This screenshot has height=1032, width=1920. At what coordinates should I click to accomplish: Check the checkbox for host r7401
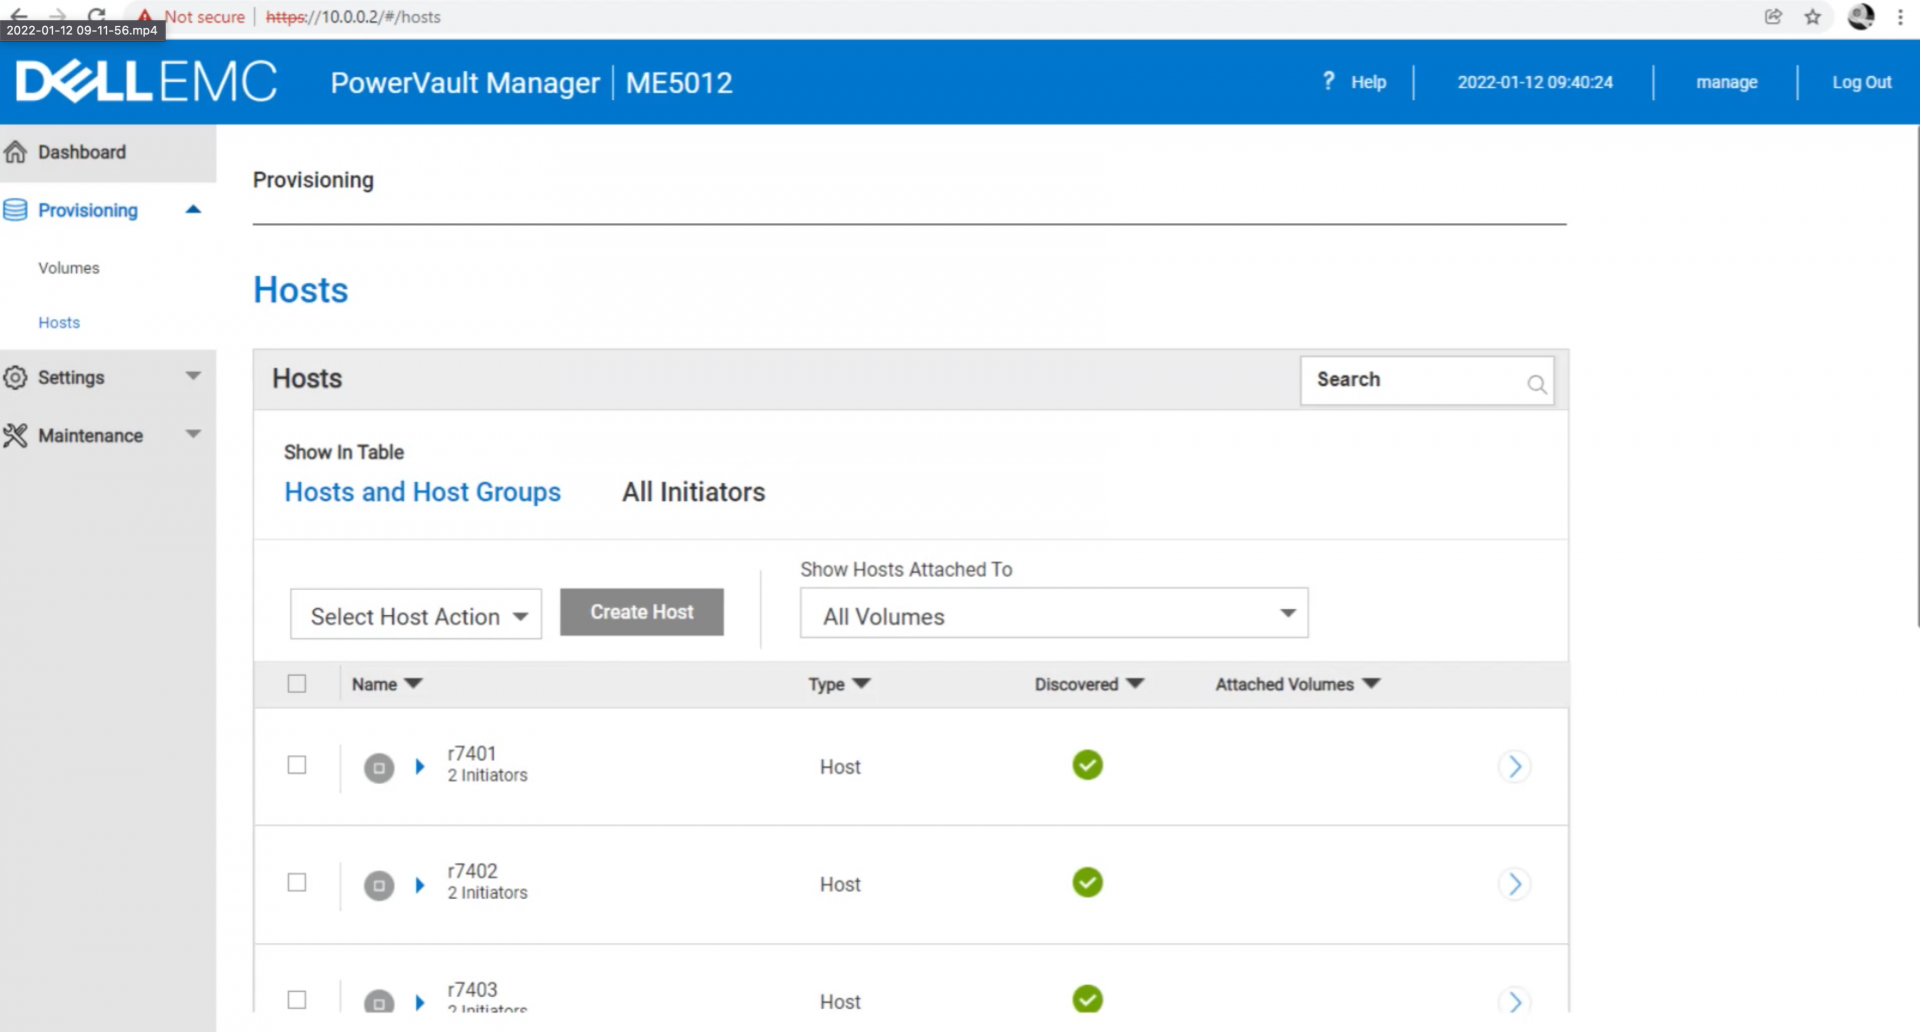tap(297, 765)
